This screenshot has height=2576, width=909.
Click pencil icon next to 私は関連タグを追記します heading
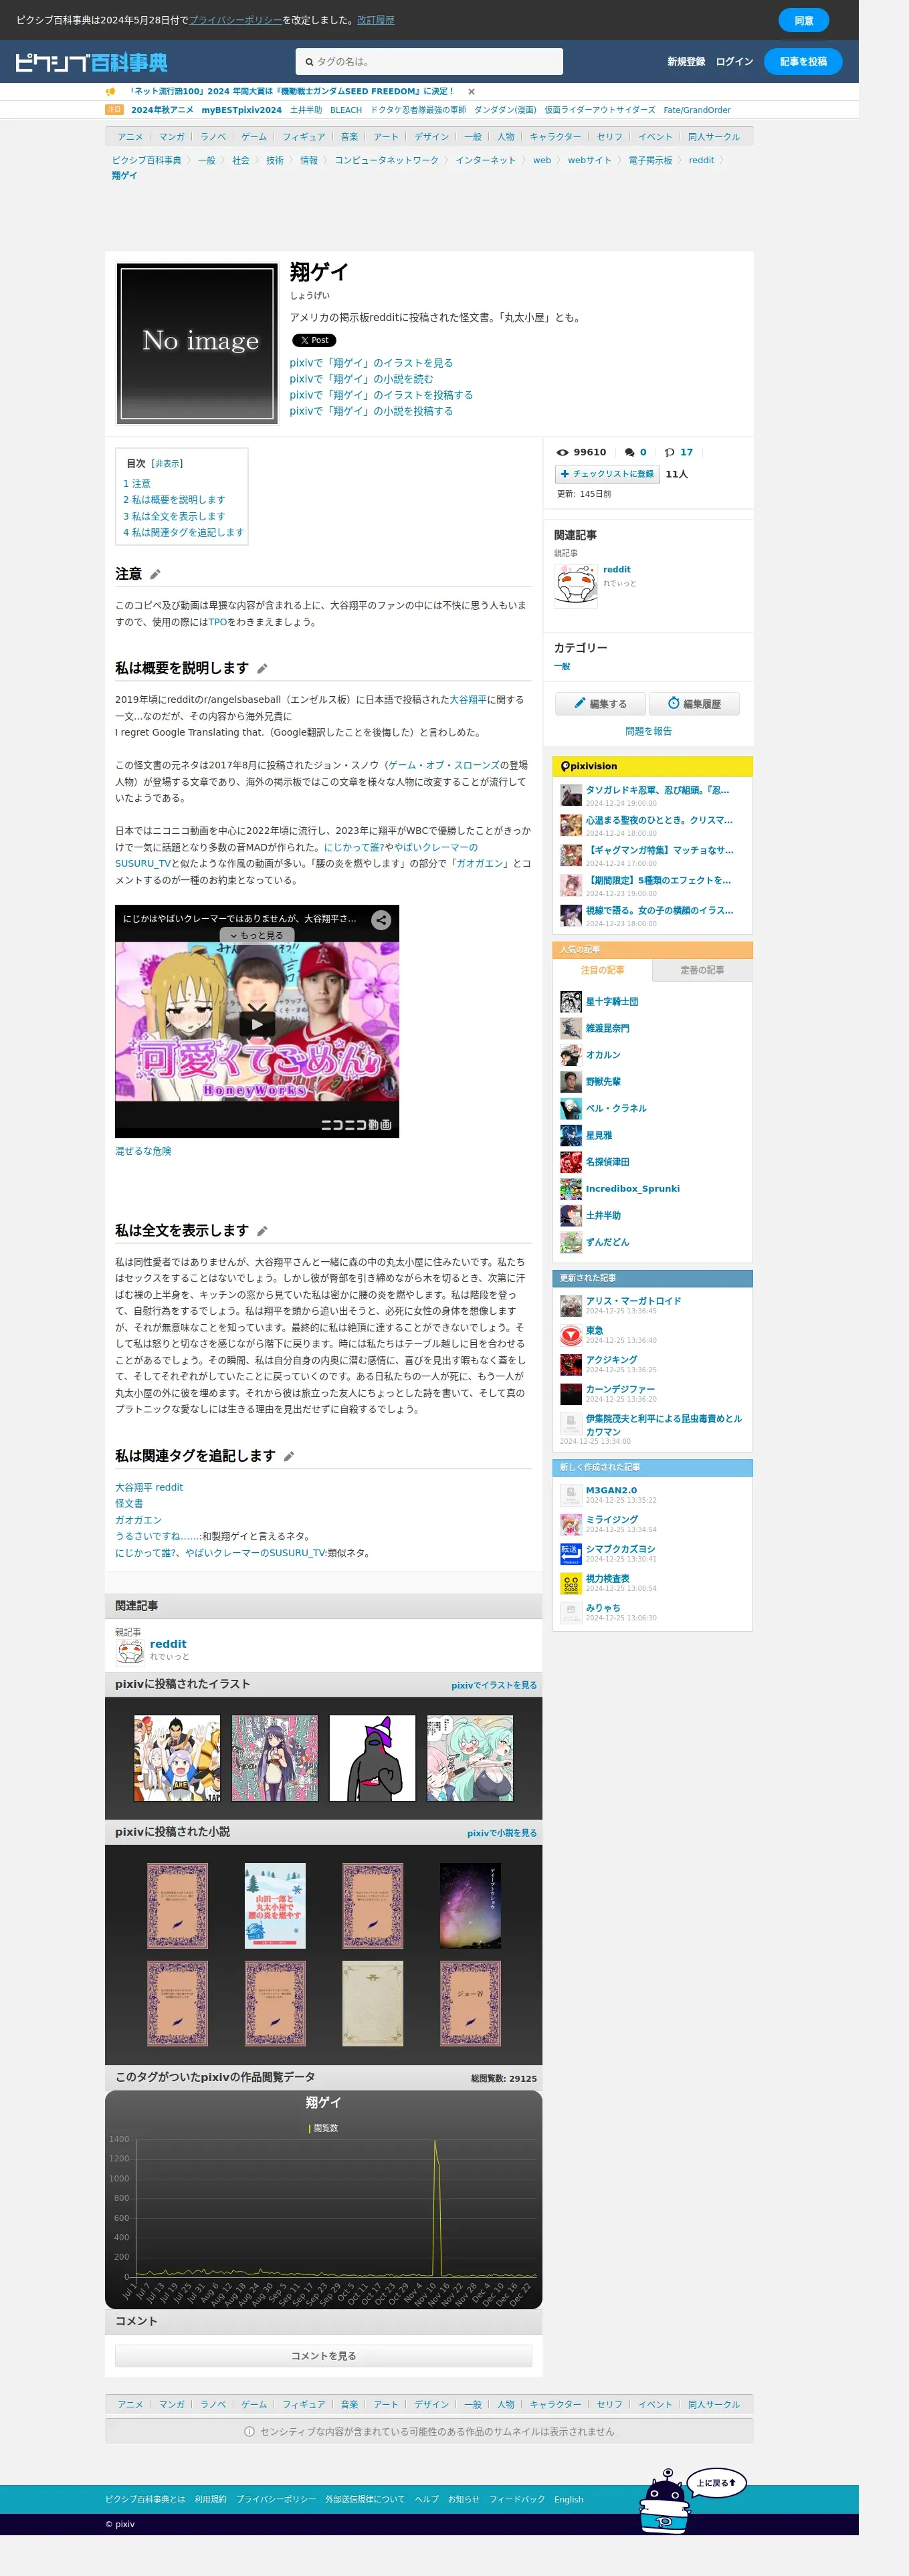[289, 1456]
